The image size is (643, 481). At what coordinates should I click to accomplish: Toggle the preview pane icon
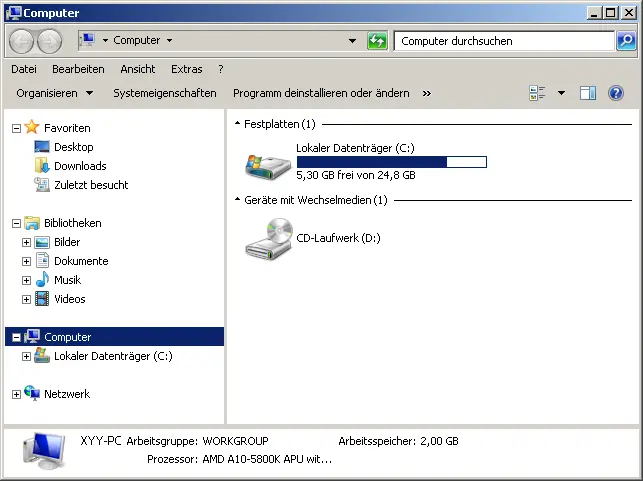588,93
